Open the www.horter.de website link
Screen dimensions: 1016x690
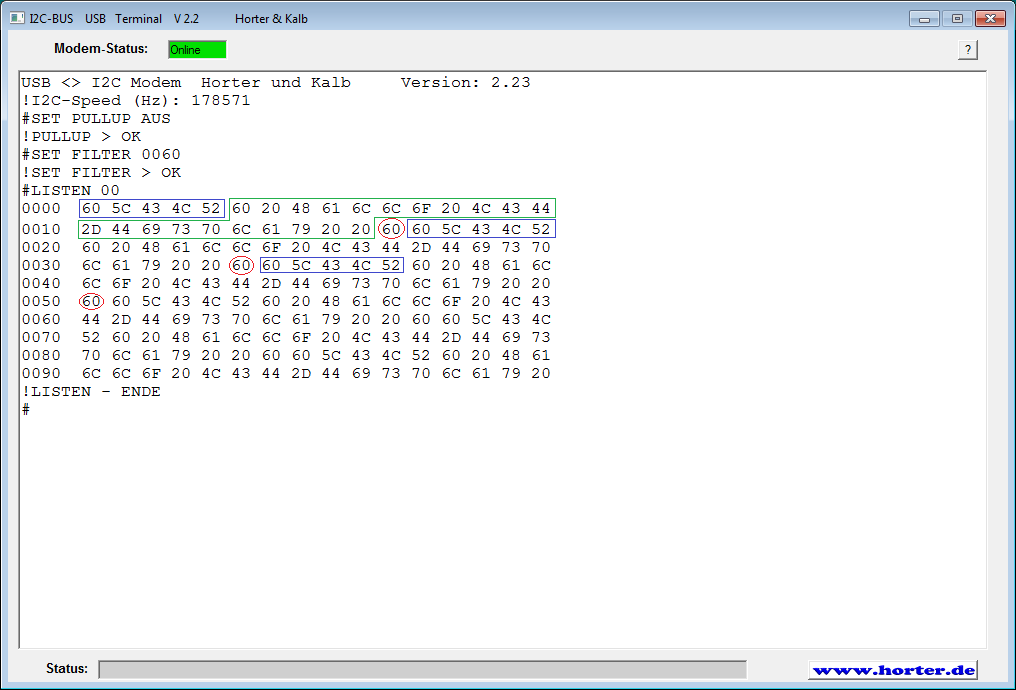pos(893,670)
